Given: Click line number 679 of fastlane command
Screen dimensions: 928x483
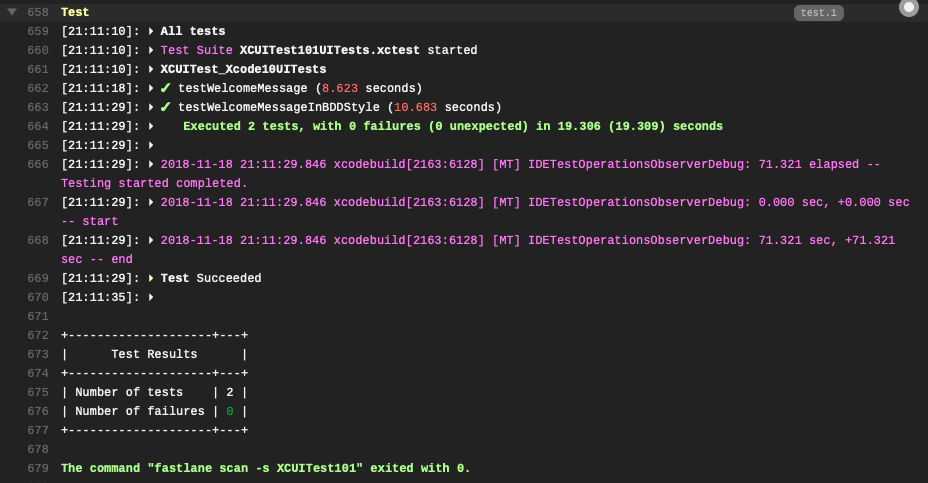Looking at the screenshot, I should click(38, 468).
